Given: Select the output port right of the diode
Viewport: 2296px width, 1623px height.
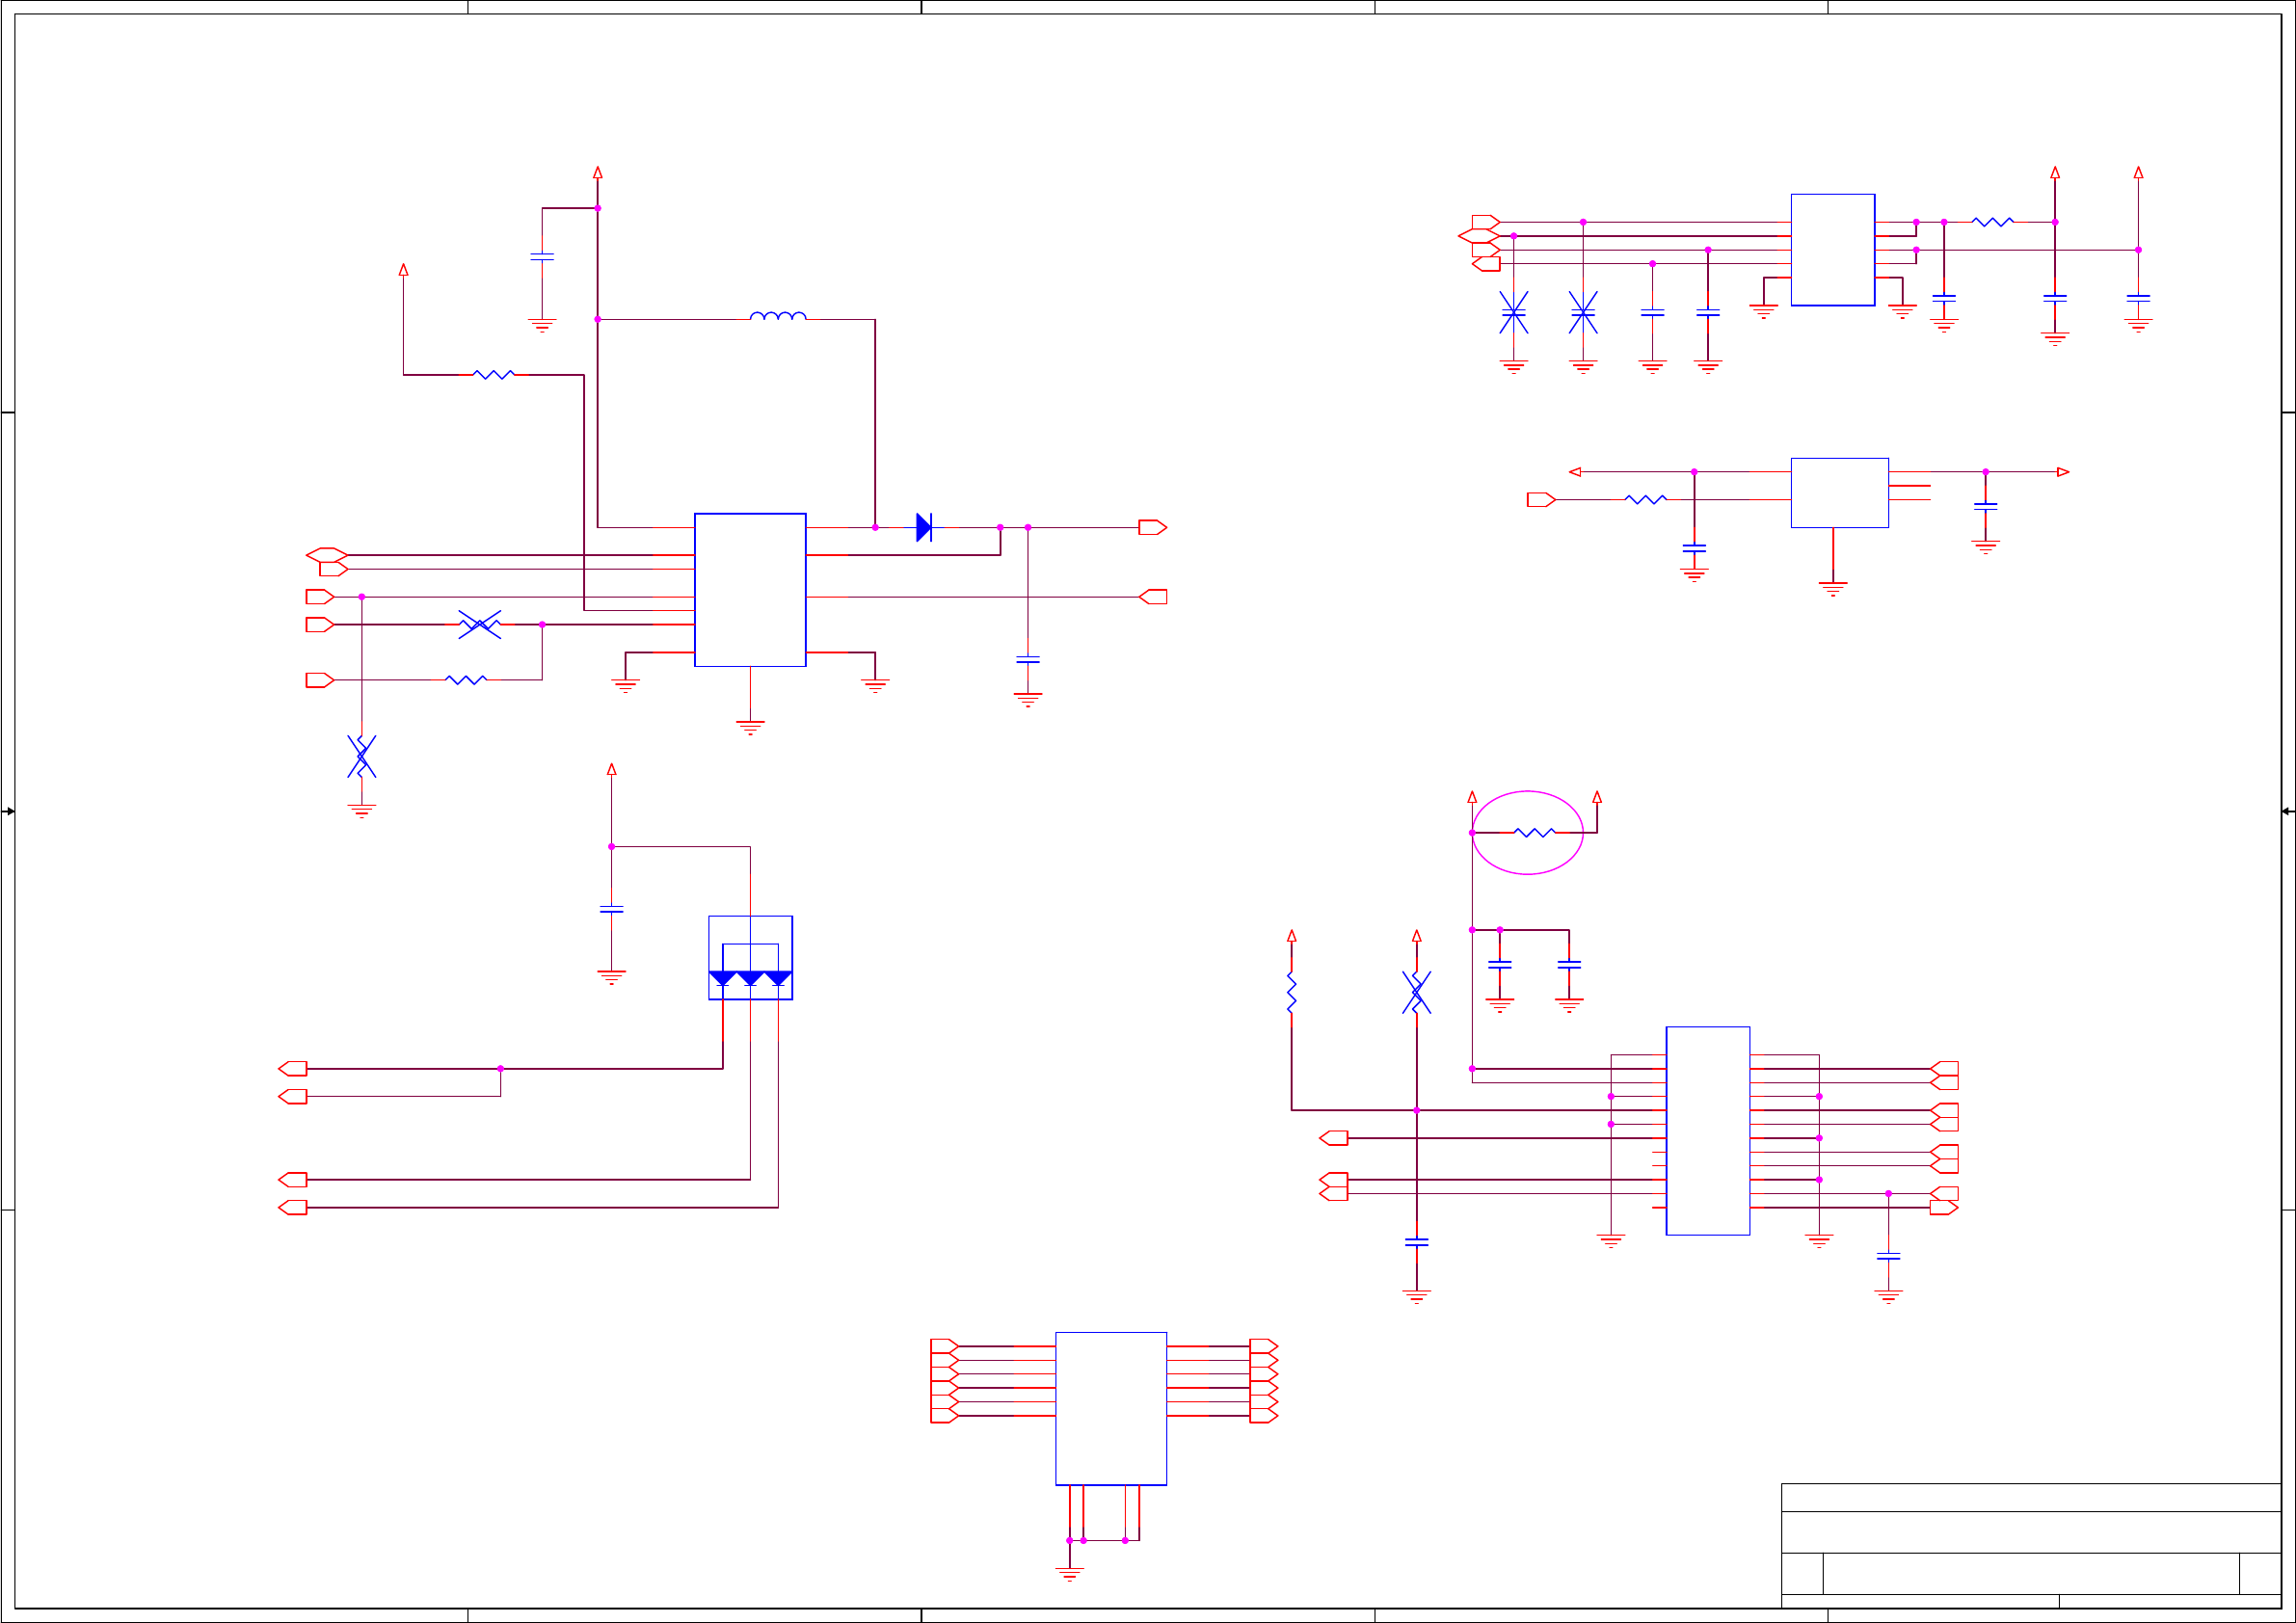Looking at the screenshot, I should (x=1152, y=527).
